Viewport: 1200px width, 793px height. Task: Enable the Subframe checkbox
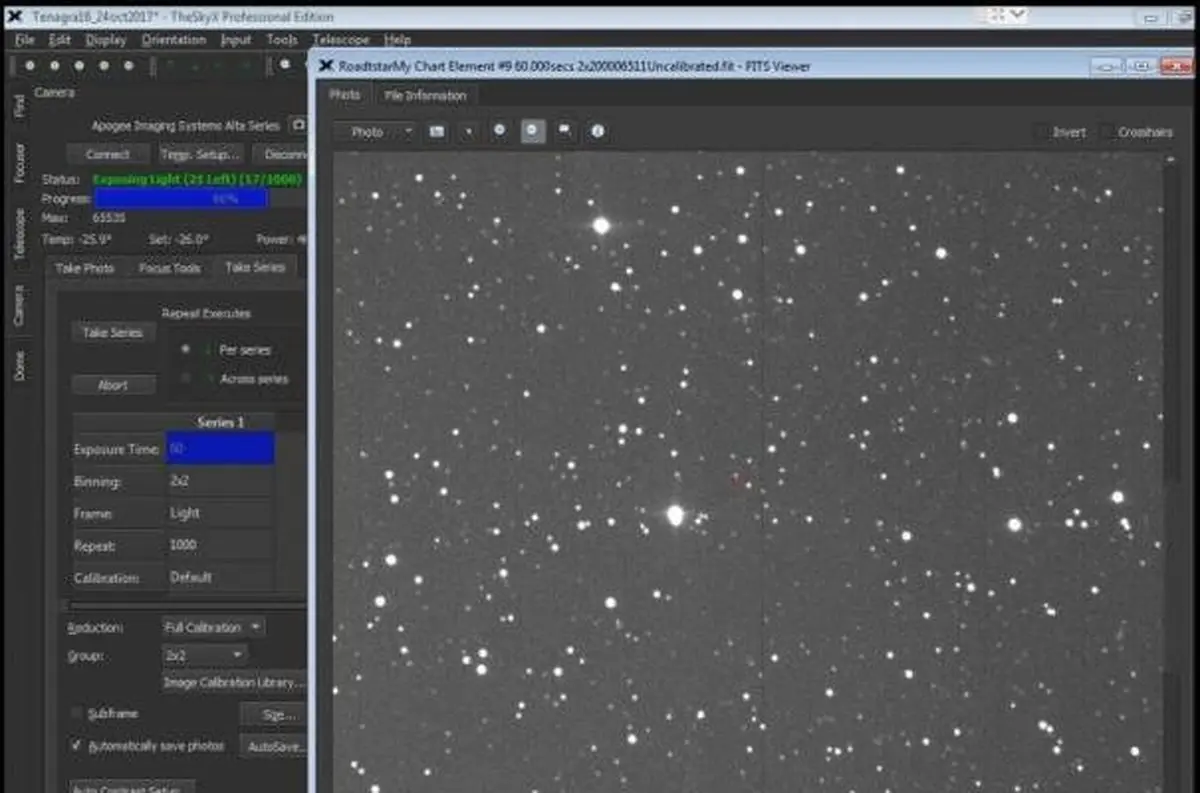[77, 714]
